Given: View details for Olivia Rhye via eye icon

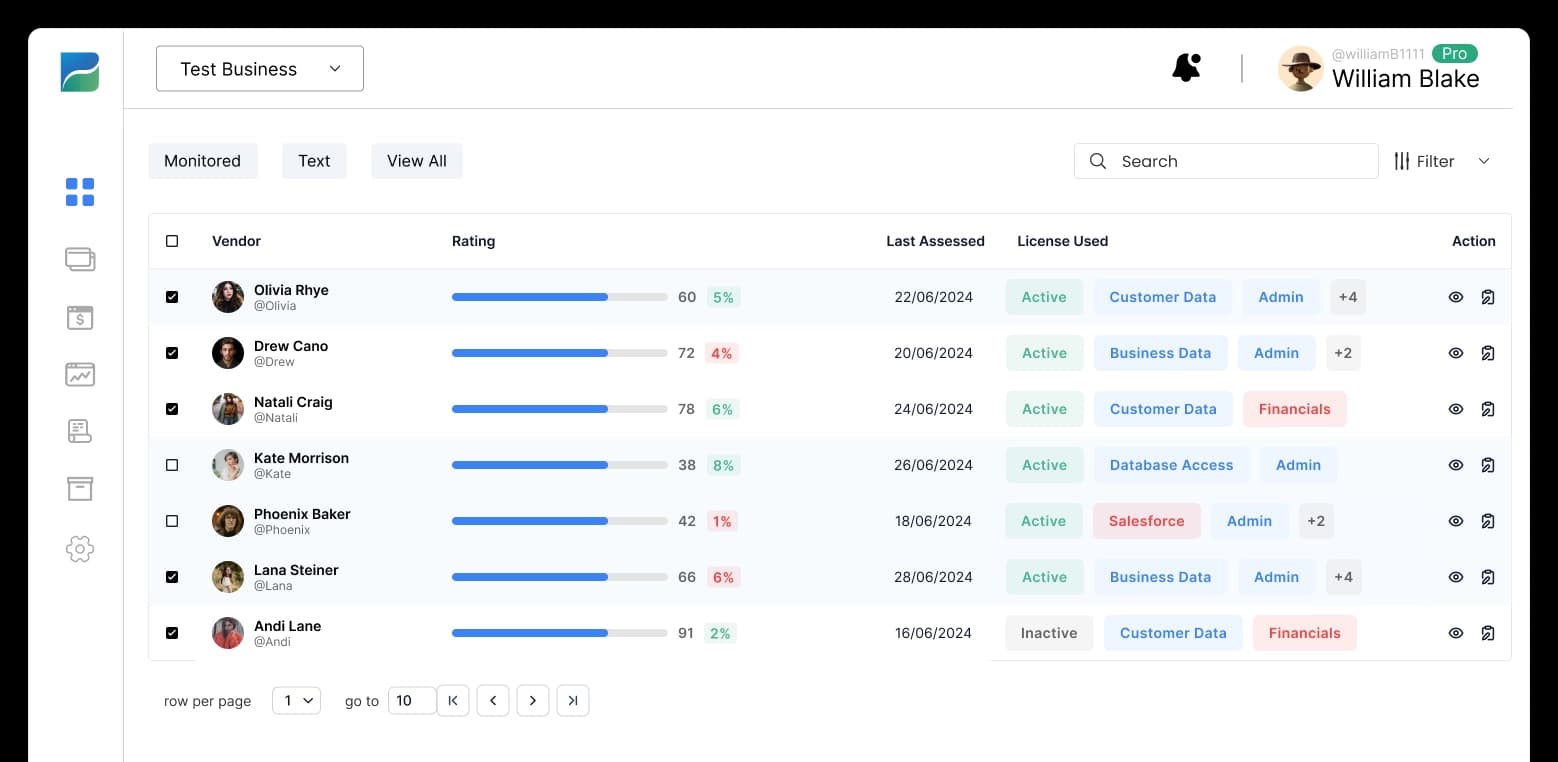Looking at the screenshot, I should tap(1456, 297).
